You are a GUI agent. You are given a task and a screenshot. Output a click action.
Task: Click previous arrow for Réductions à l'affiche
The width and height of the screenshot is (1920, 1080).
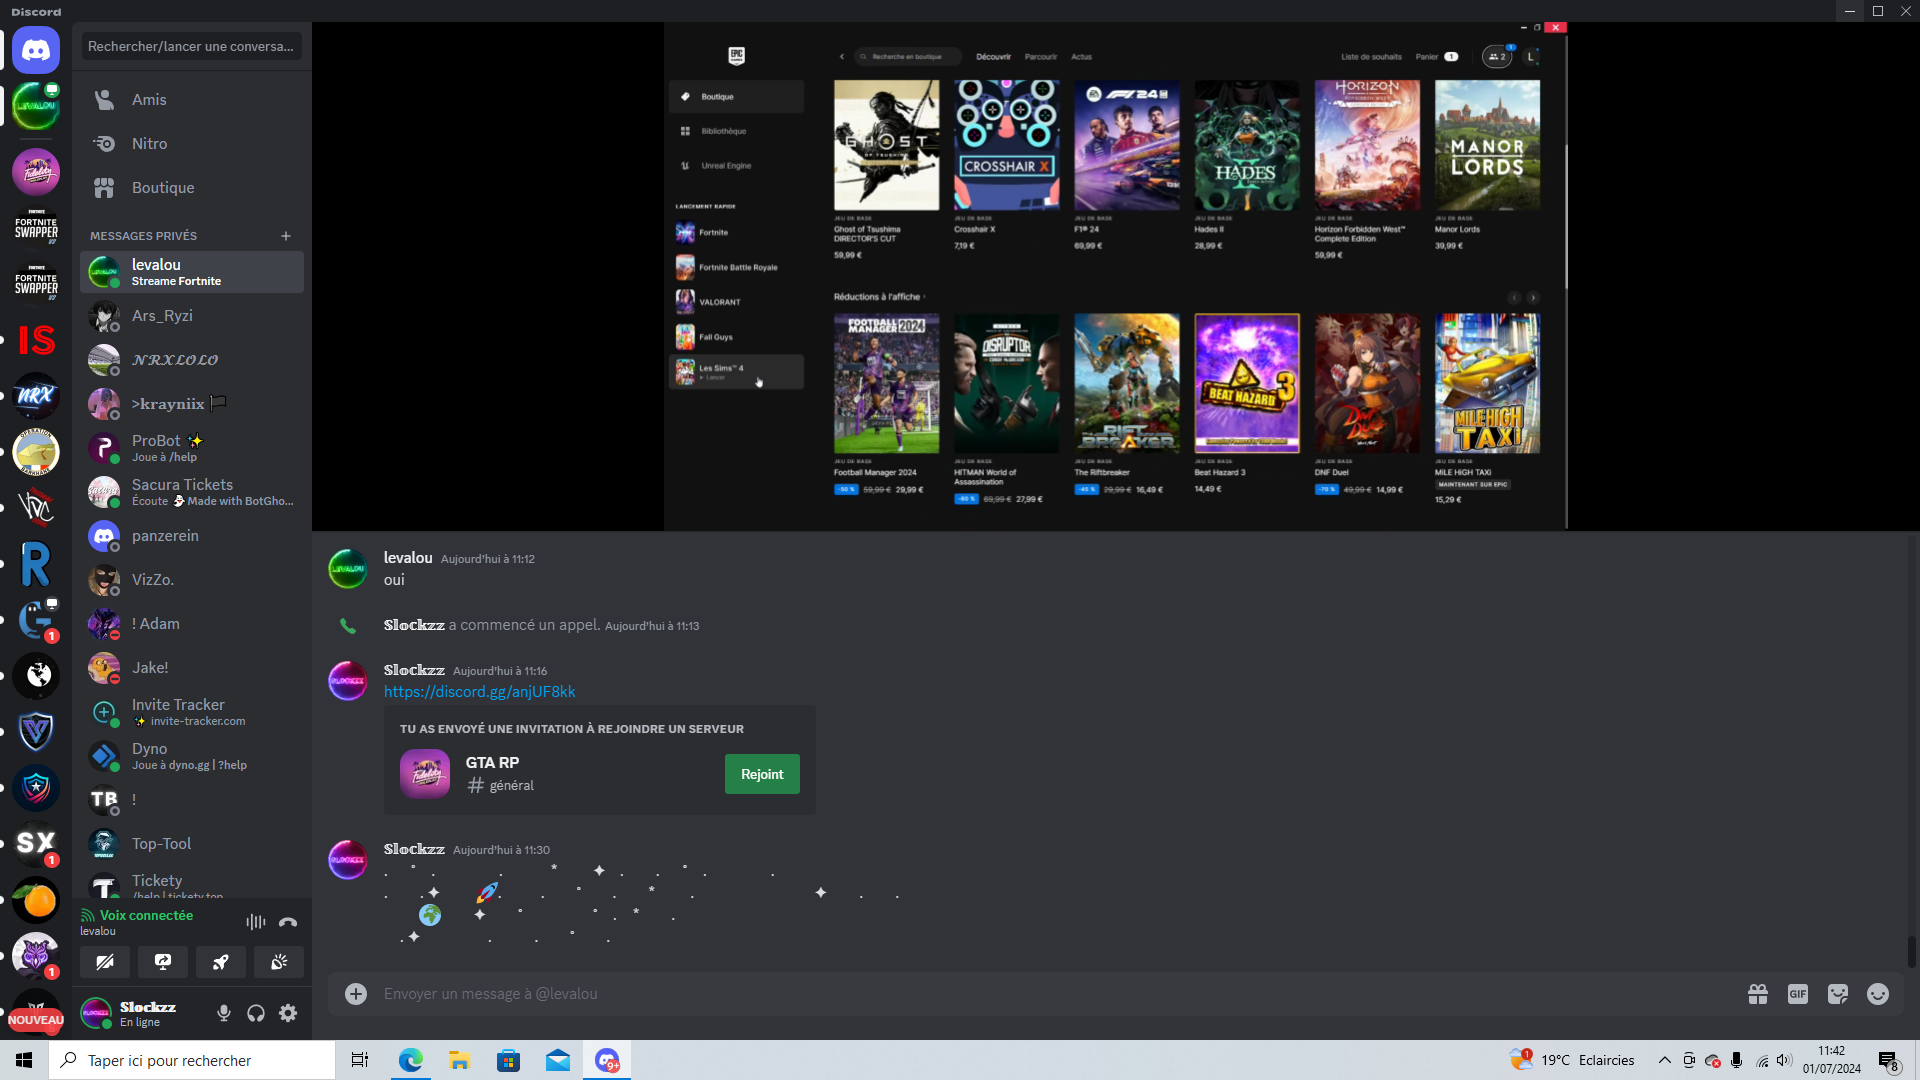(1514, 297)
